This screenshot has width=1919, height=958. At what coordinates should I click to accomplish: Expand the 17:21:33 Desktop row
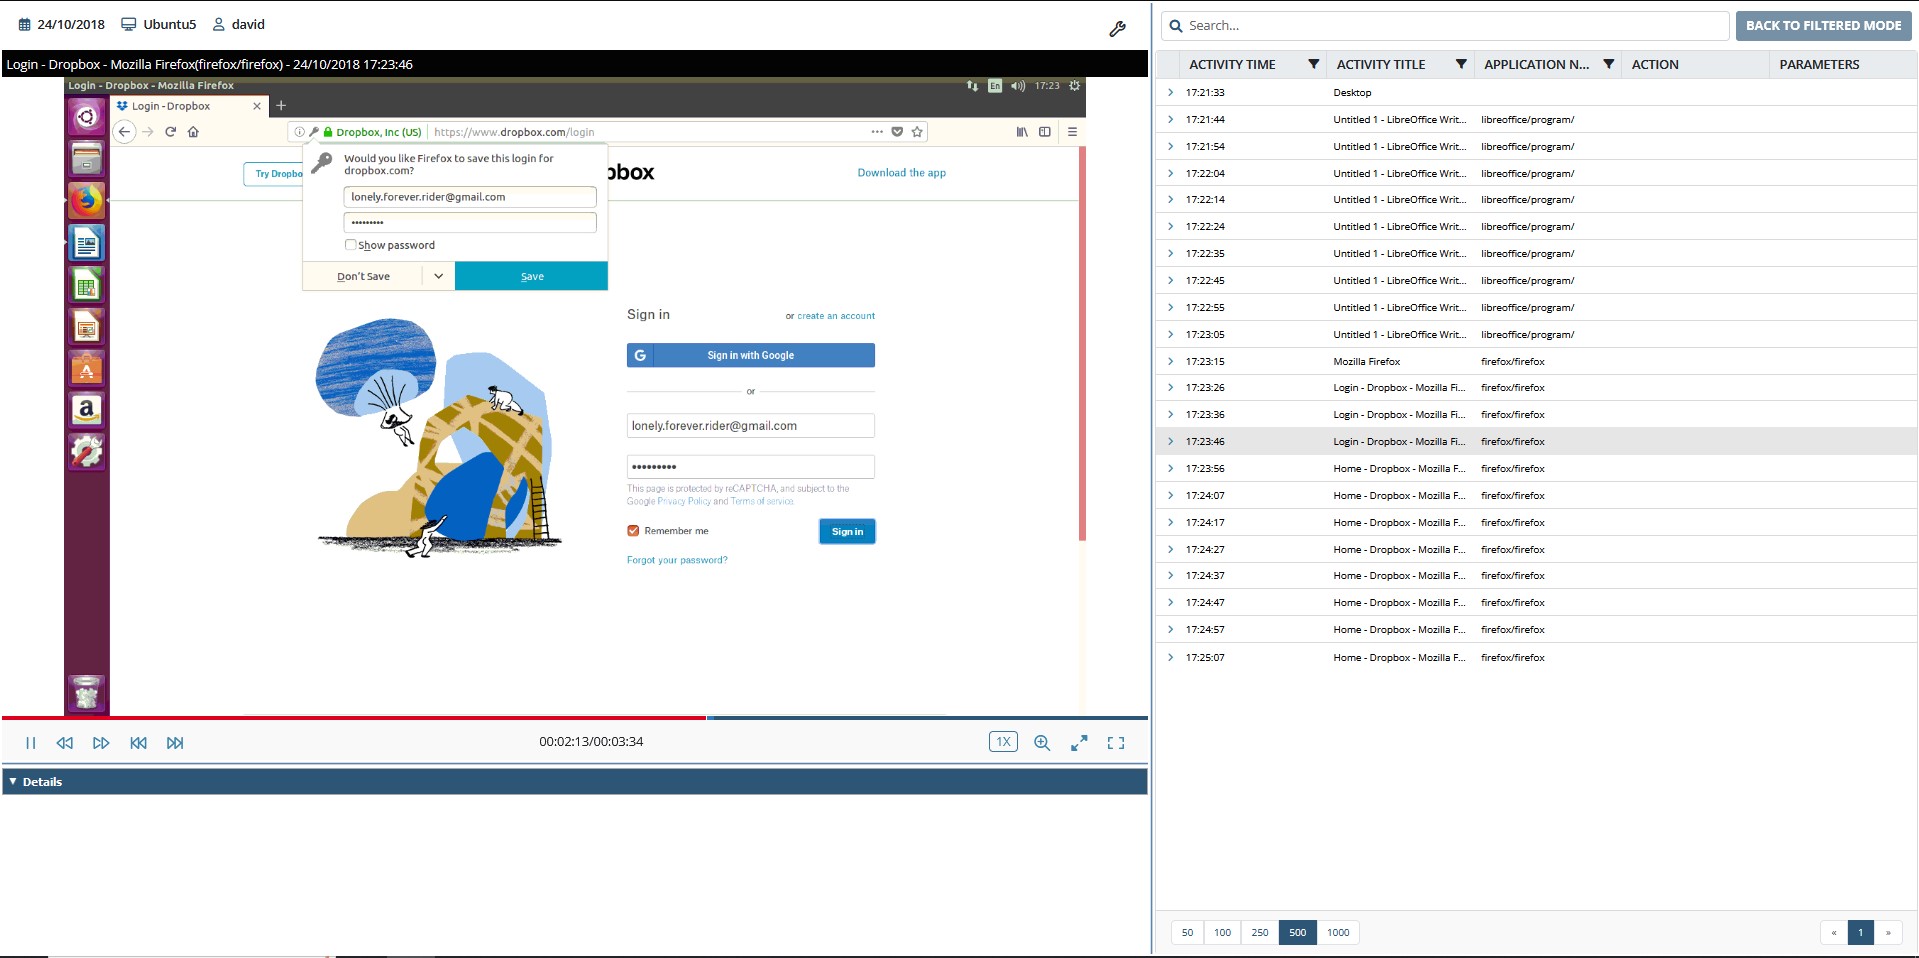tap(1170, 92)
